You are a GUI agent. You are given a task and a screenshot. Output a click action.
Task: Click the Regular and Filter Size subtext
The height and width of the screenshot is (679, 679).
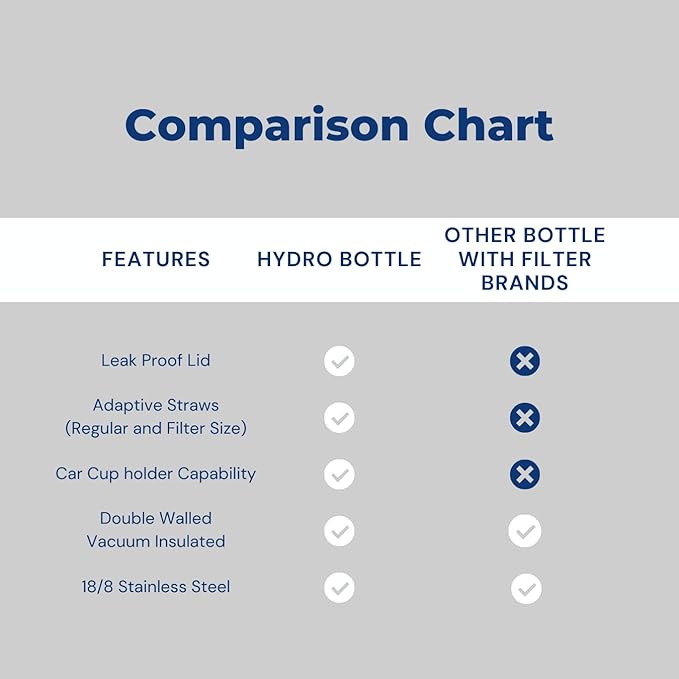[x=156, y=429]
